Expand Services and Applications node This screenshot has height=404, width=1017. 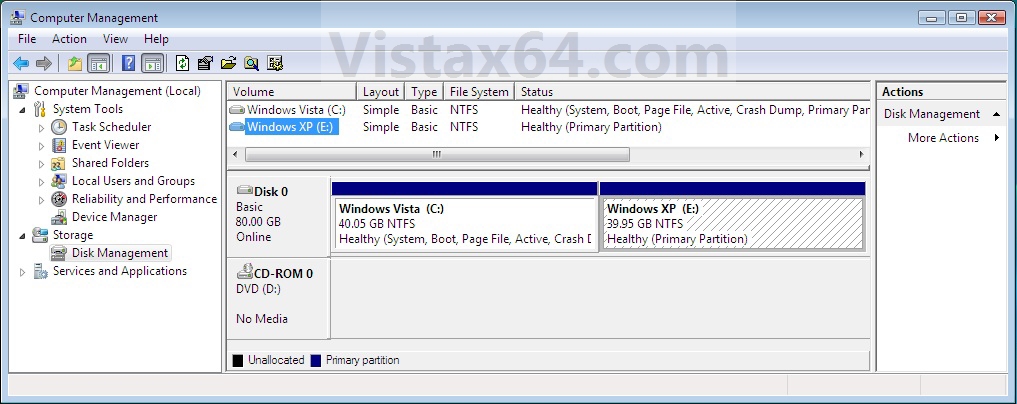(x=23, y=272)
